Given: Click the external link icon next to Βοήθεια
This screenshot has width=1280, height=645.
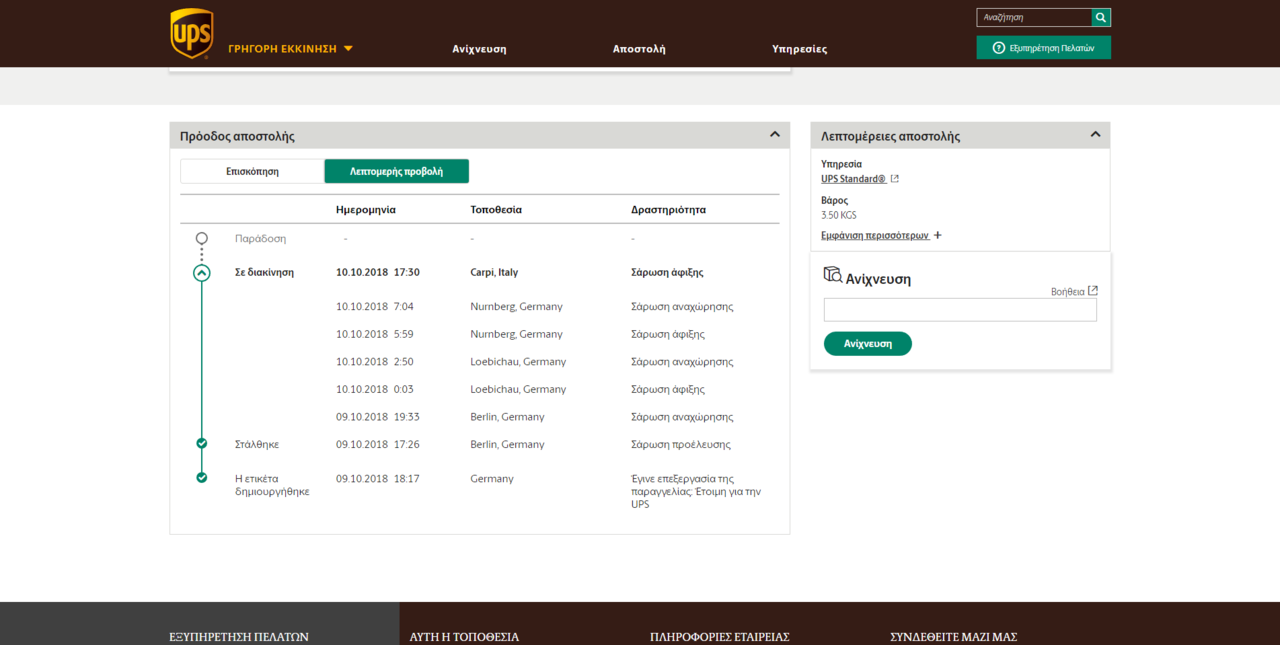Looking at the screenshot, I should click(1093, 291).
